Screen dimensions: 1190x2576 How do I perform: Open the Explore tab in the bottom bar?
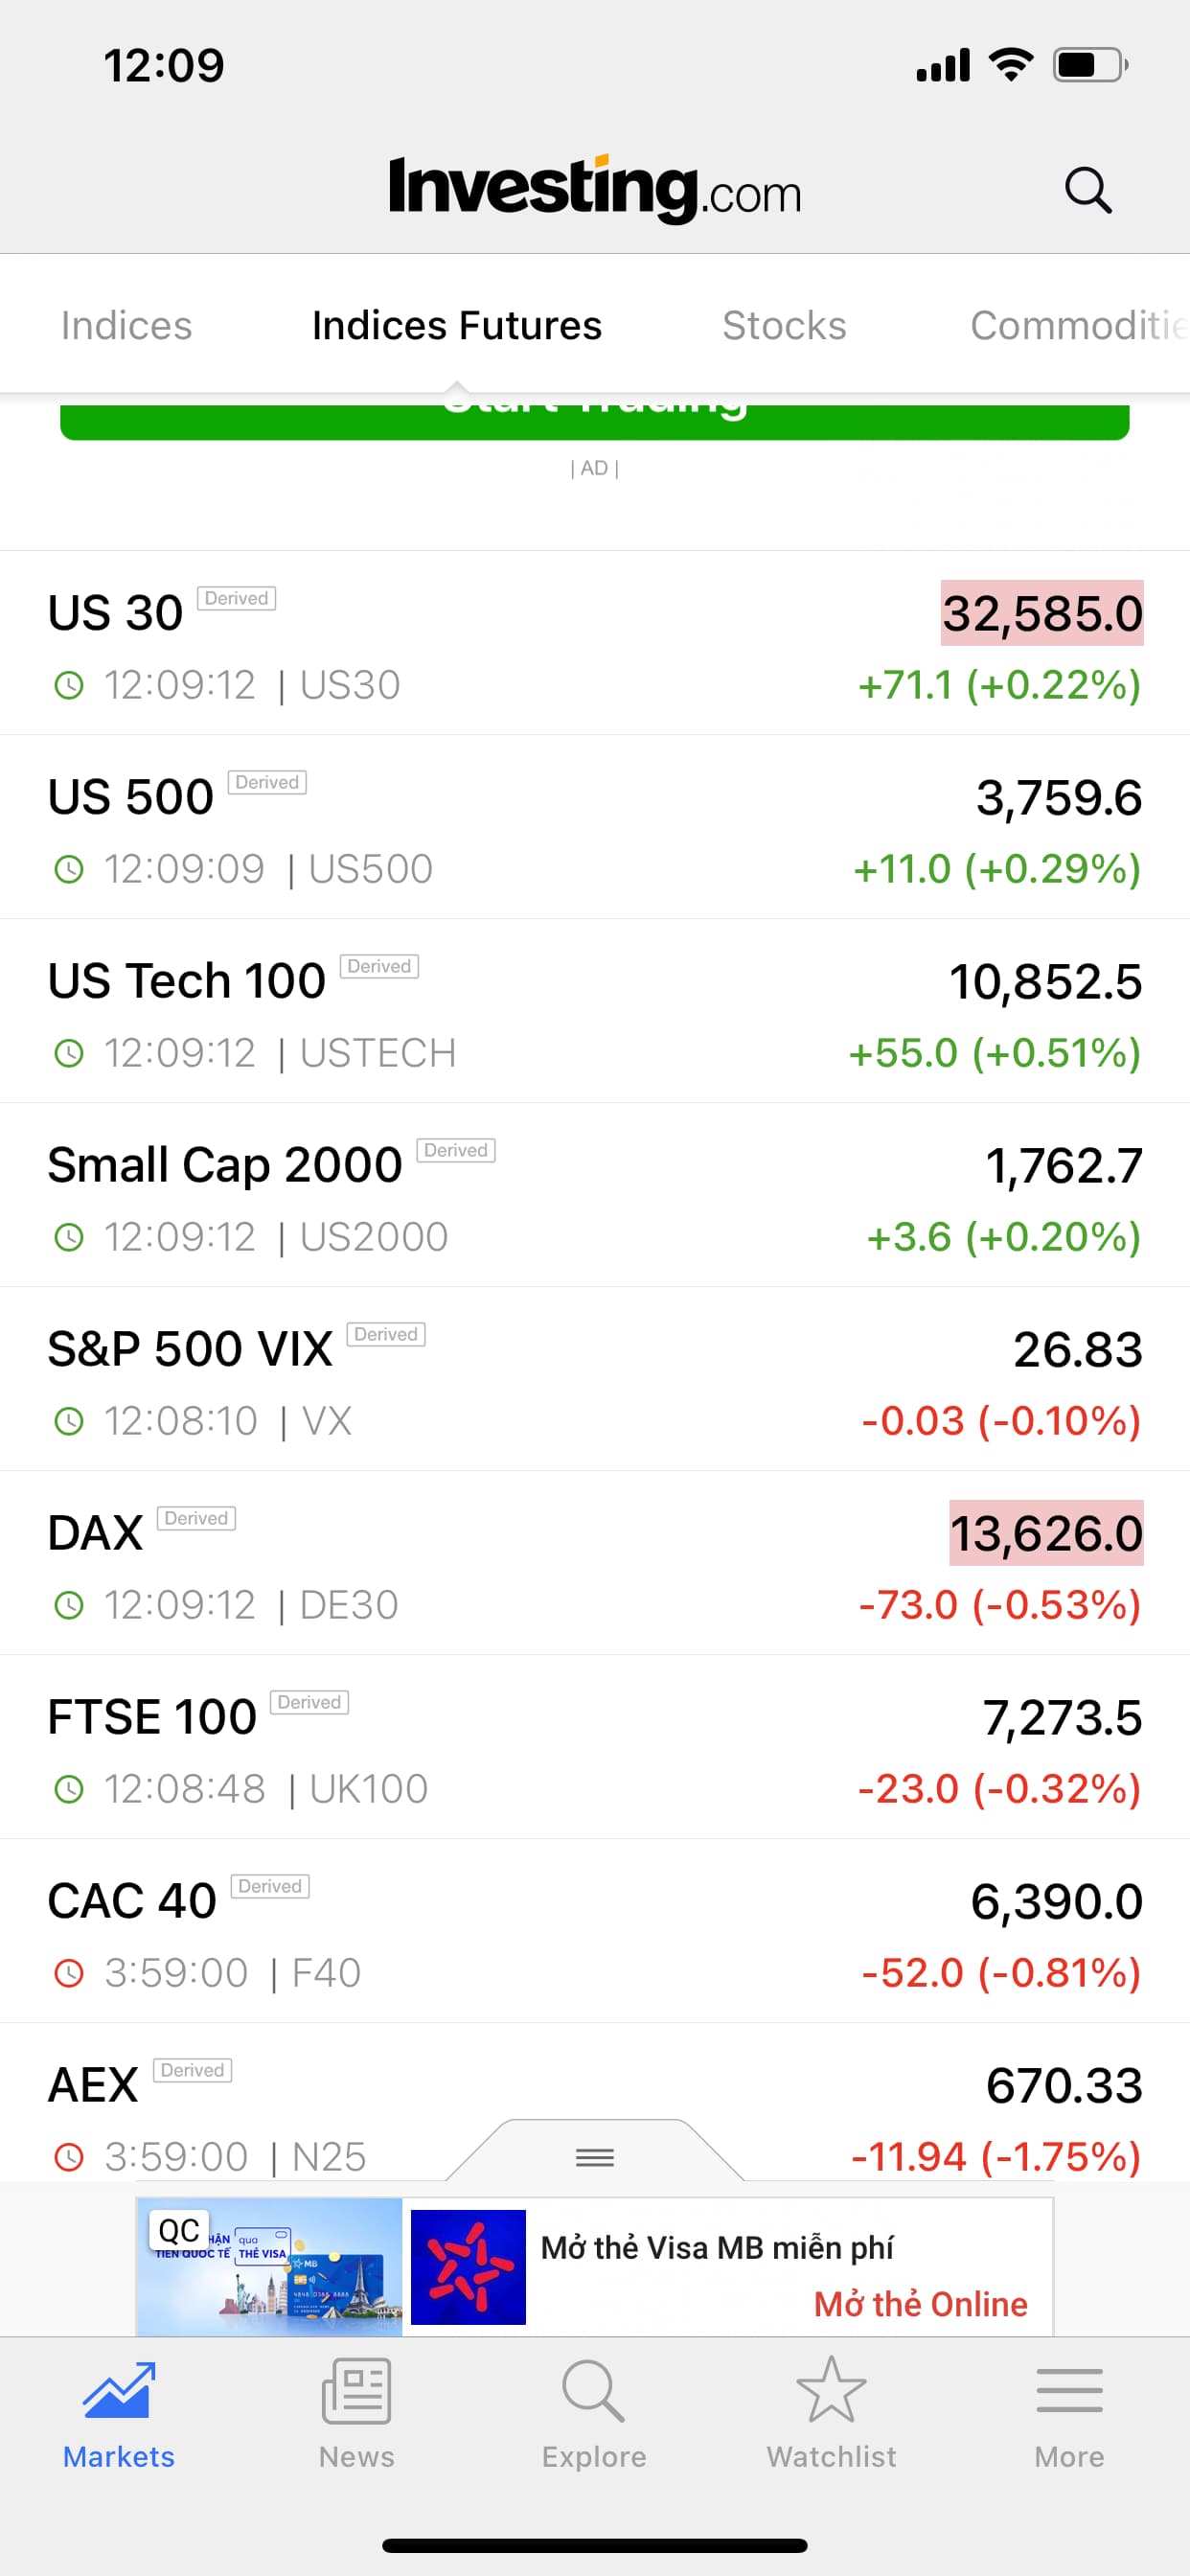[594, 2414]
